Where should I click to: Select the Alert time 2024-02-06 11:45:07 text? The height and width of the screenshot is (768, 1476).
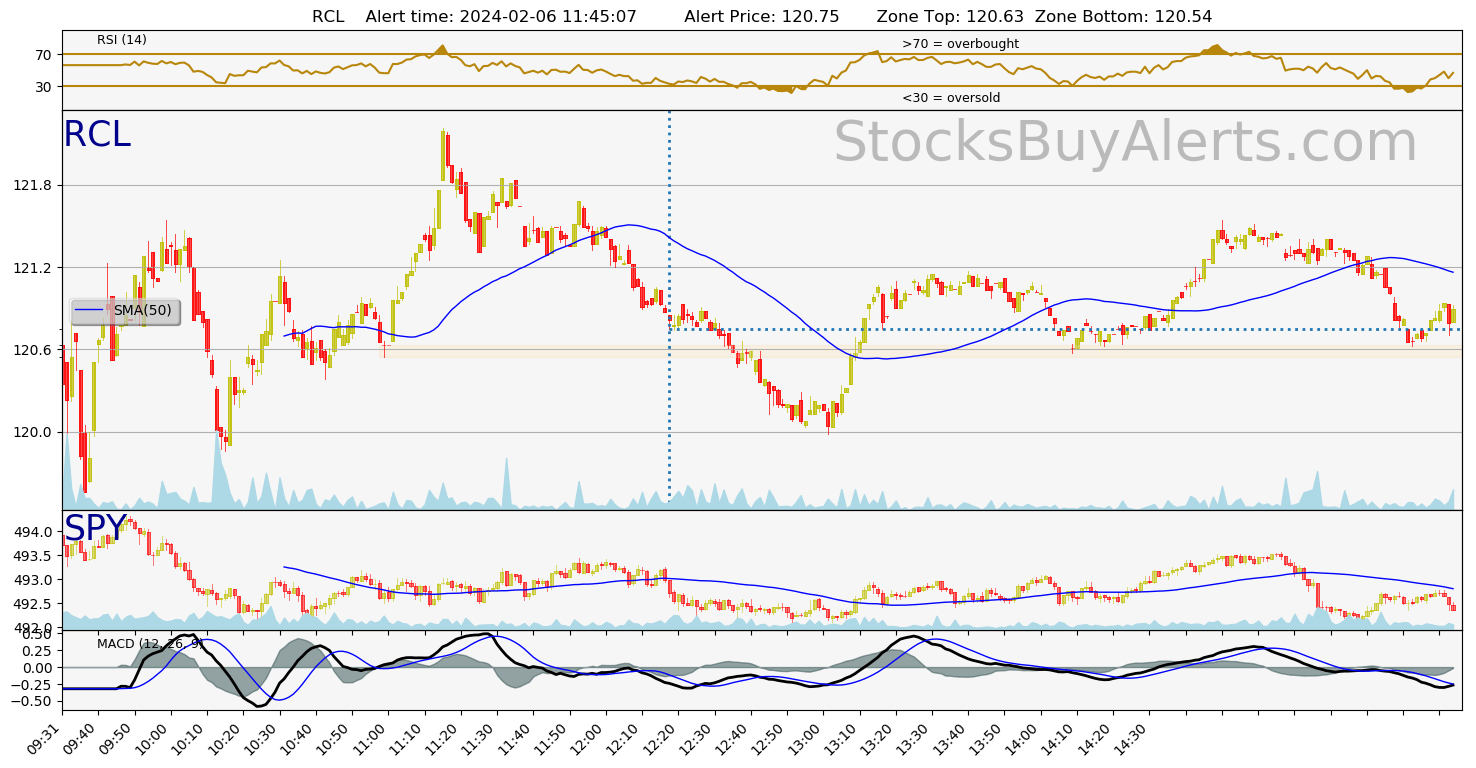point(501,16)
